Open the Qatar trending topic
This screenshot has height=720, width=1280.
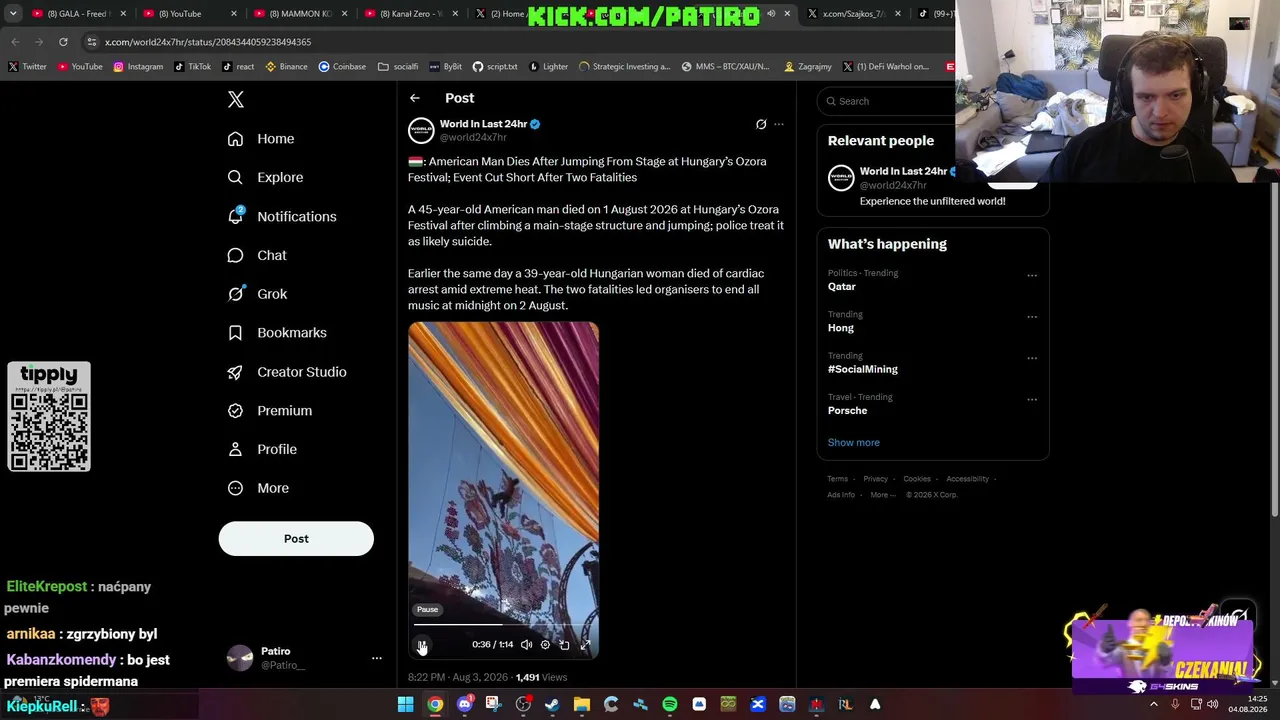coord(842,287)
